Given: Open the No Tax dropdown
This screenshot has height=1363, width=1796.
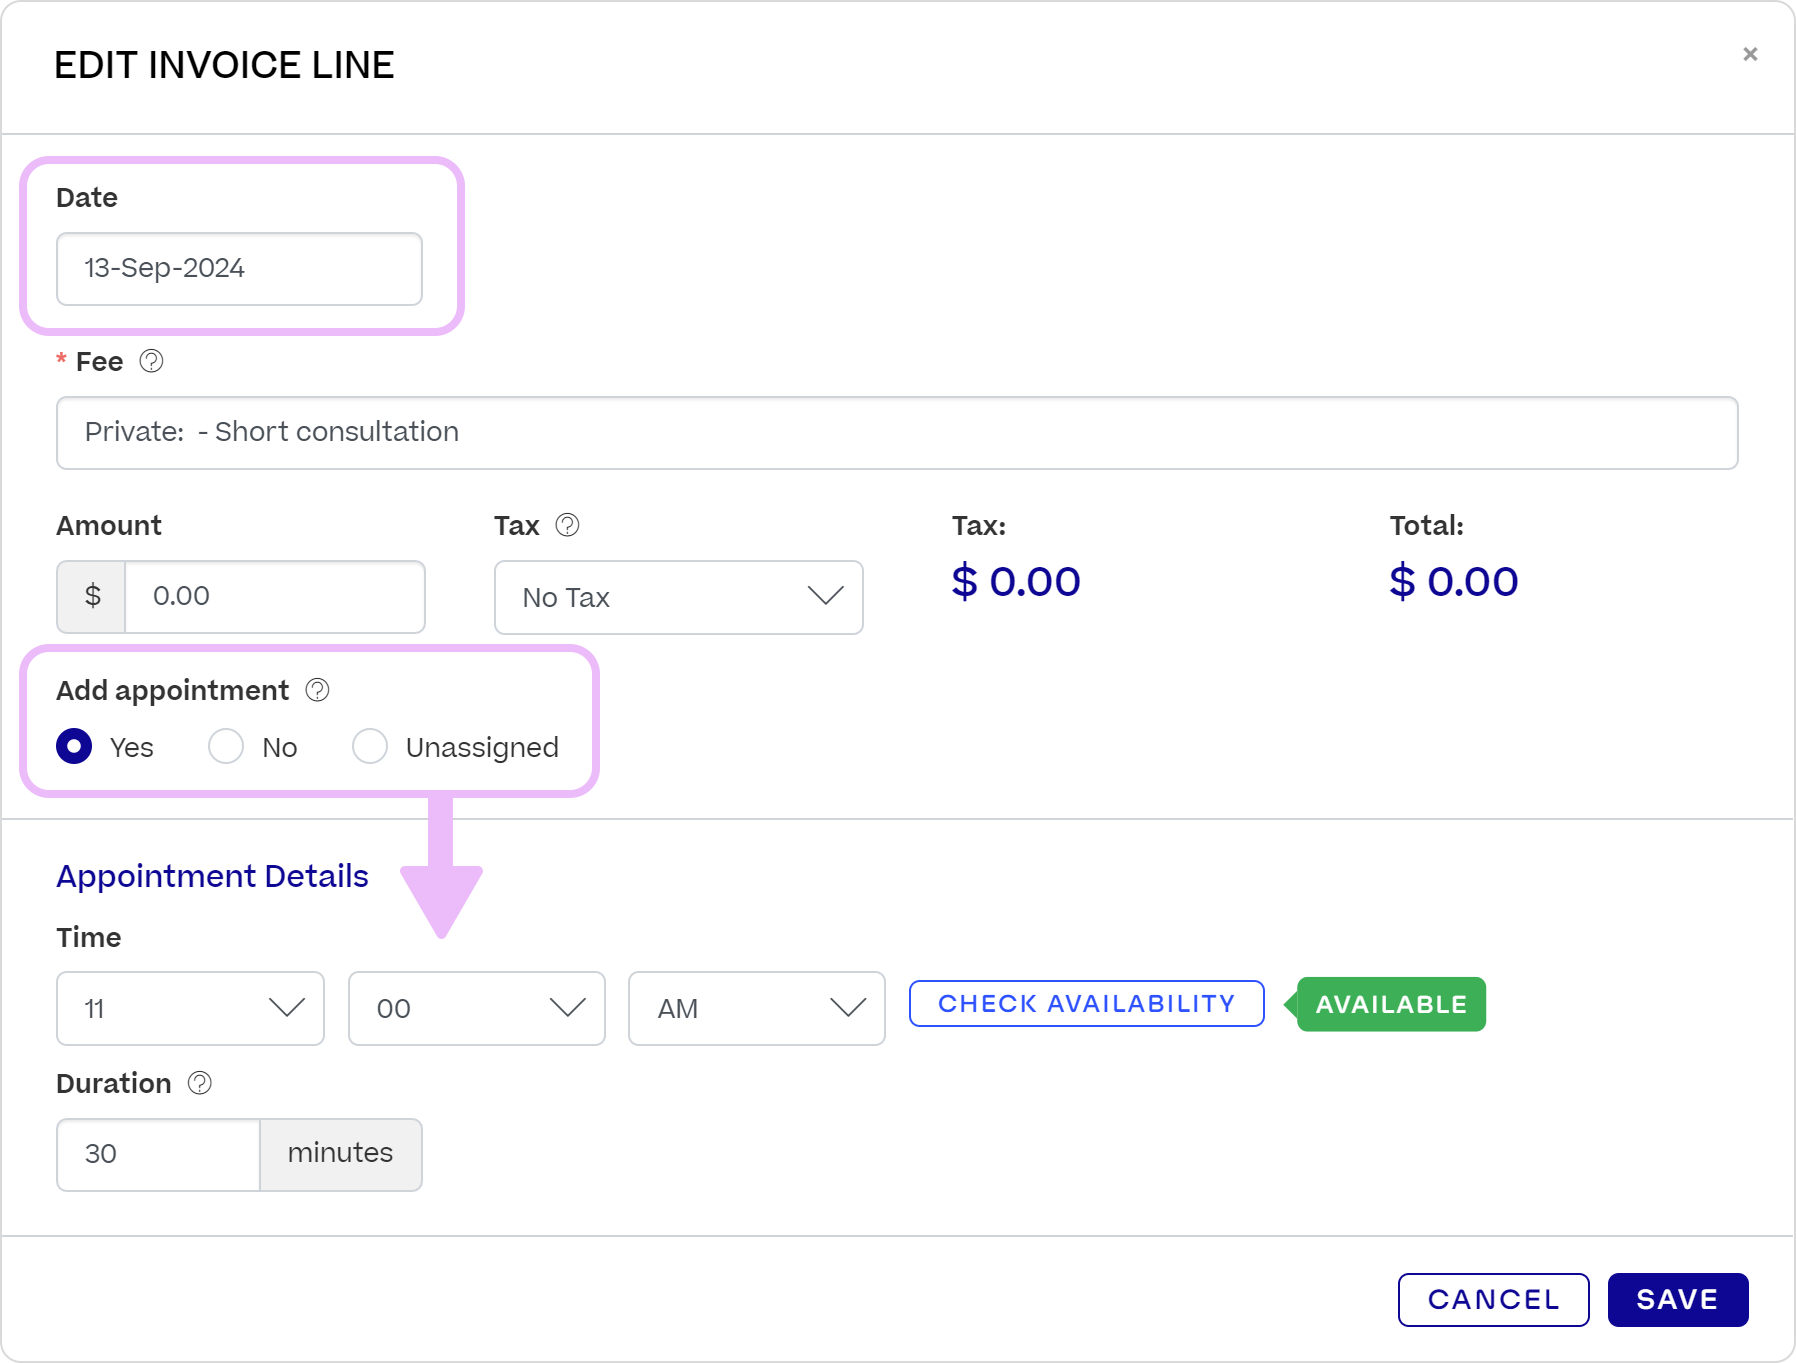Looking at the screenshot, I should pyautogui.click(x=679, y=597).
